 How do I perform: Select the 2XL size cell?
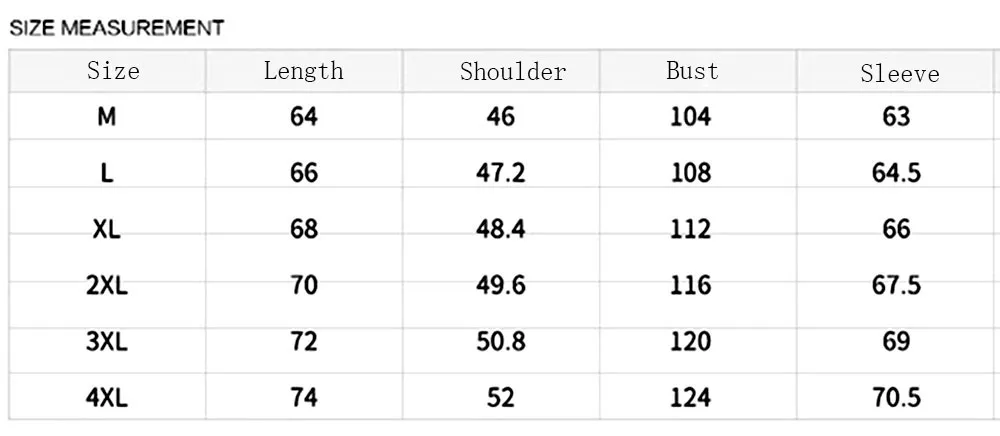pyautogui.click(x=107, y=285)
